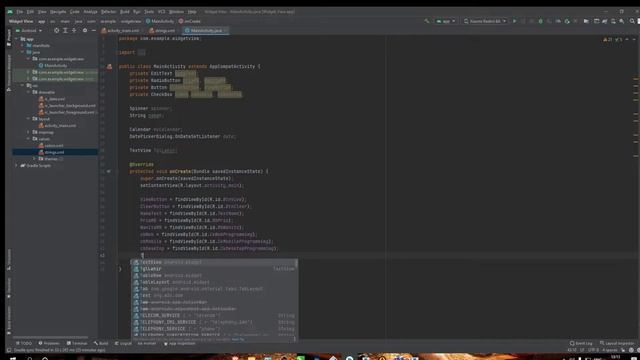The width and height of the screenshot is (640, 360).
Task: Open the Android project view dropdown
Action: (x=29, y=31)
